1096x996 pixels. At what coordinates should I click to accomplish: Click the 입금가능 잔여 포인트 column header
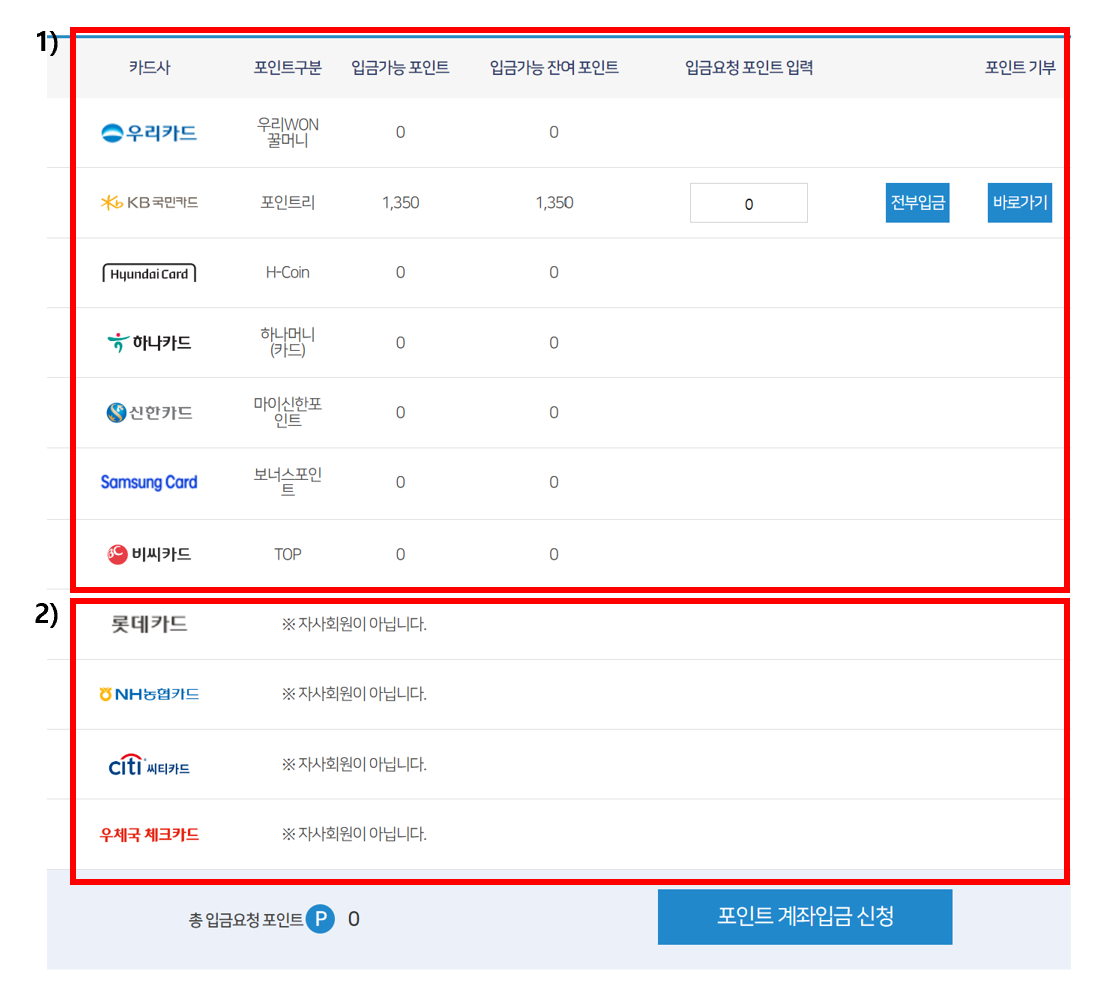point(554,68)
